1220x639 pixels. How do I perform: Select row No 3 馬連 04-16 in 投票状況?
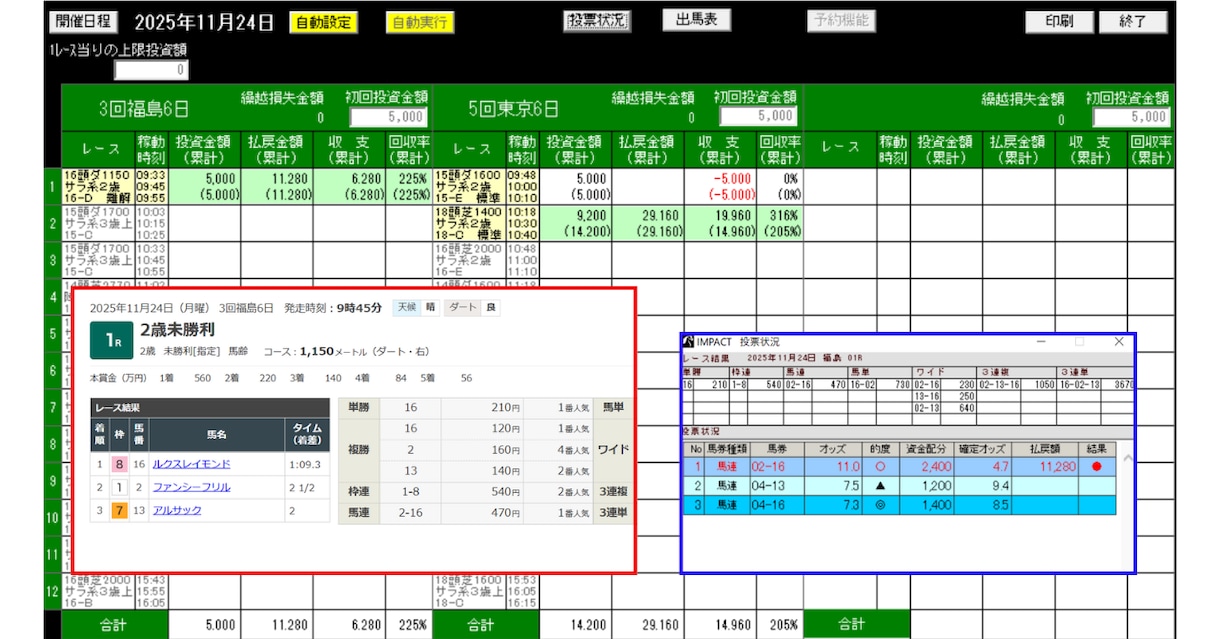coord(898,506)
